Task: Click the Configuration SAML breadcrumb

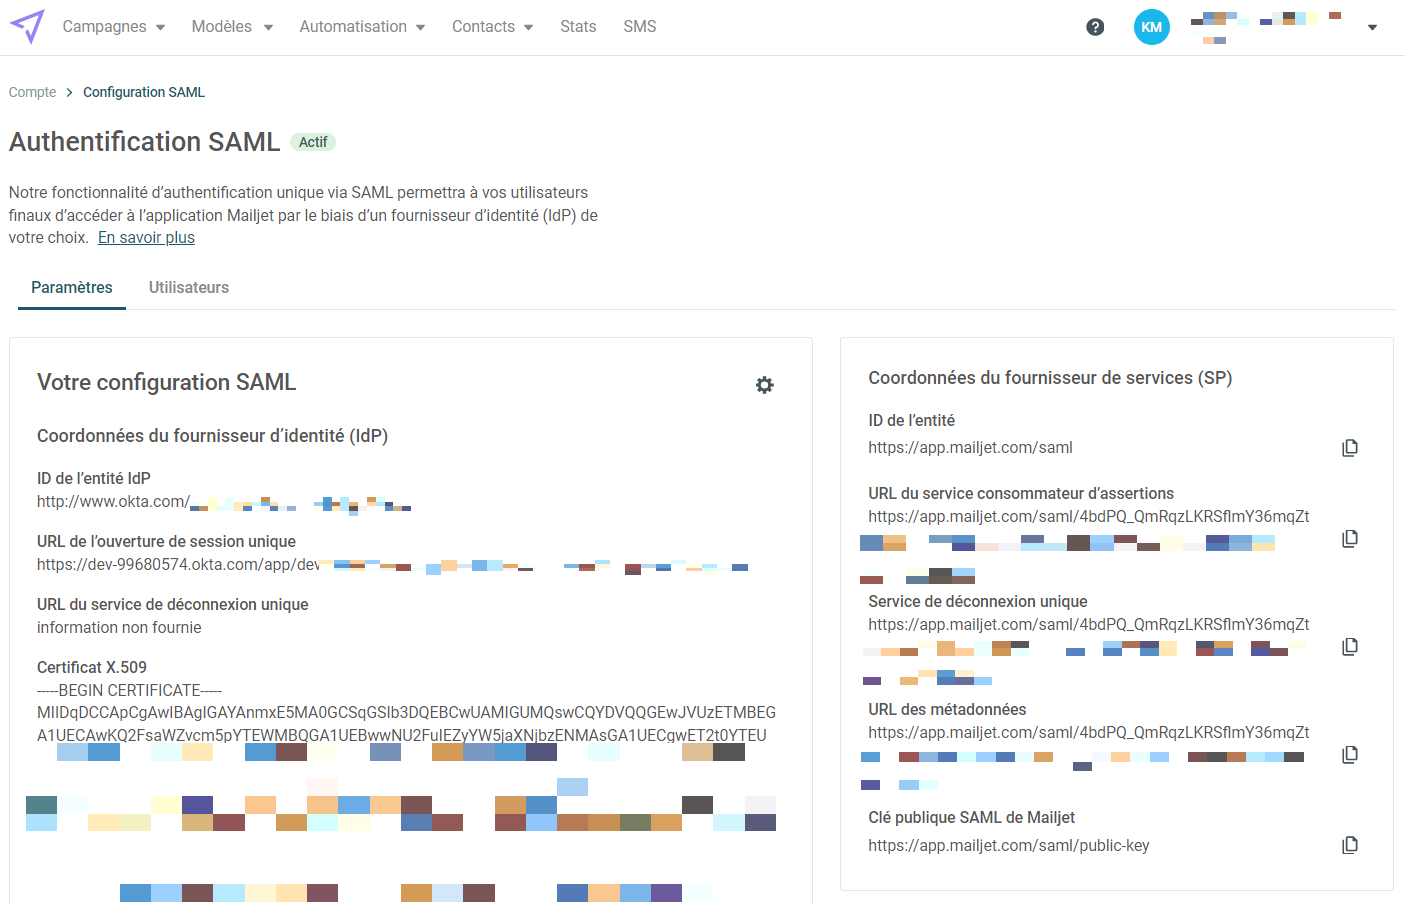Action: pos(144,92)
